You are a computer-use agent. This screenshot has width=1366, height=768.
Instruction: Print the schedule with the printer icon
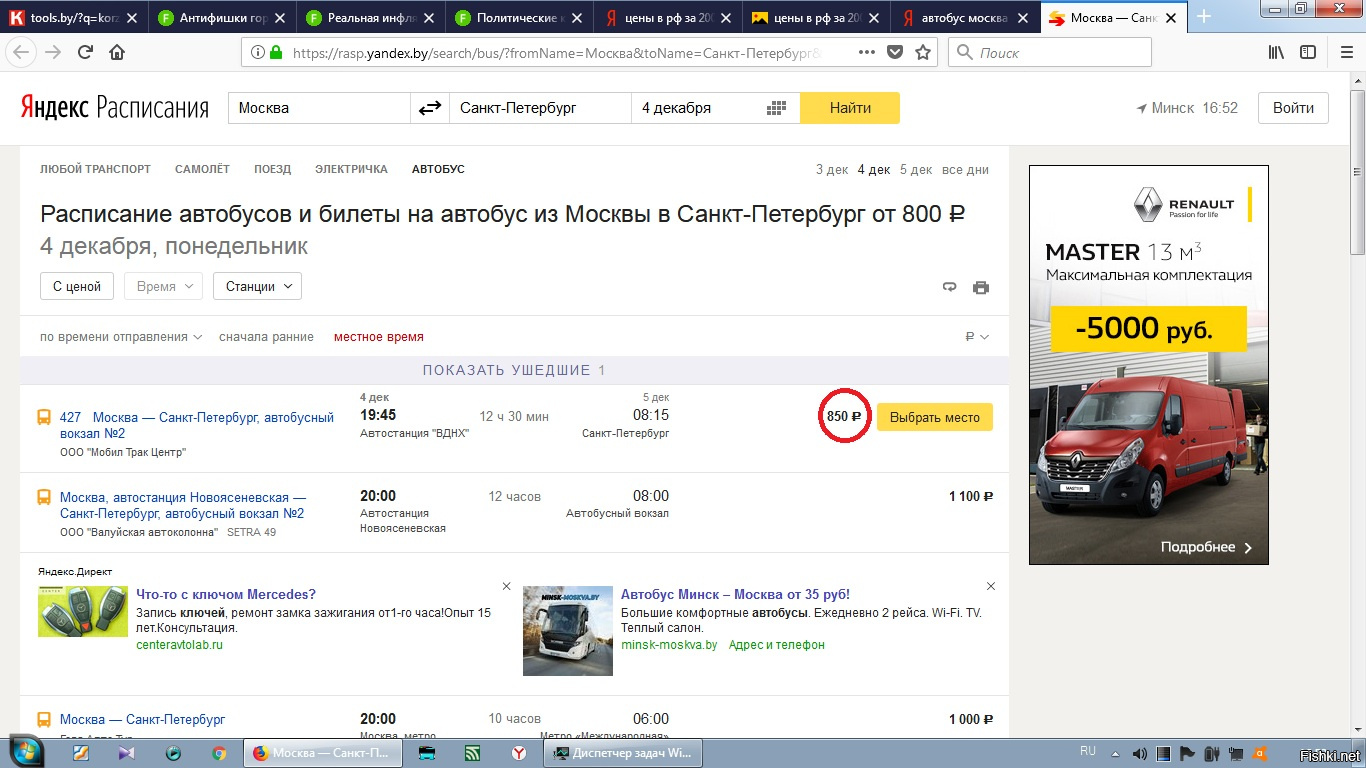pos(981,287)
